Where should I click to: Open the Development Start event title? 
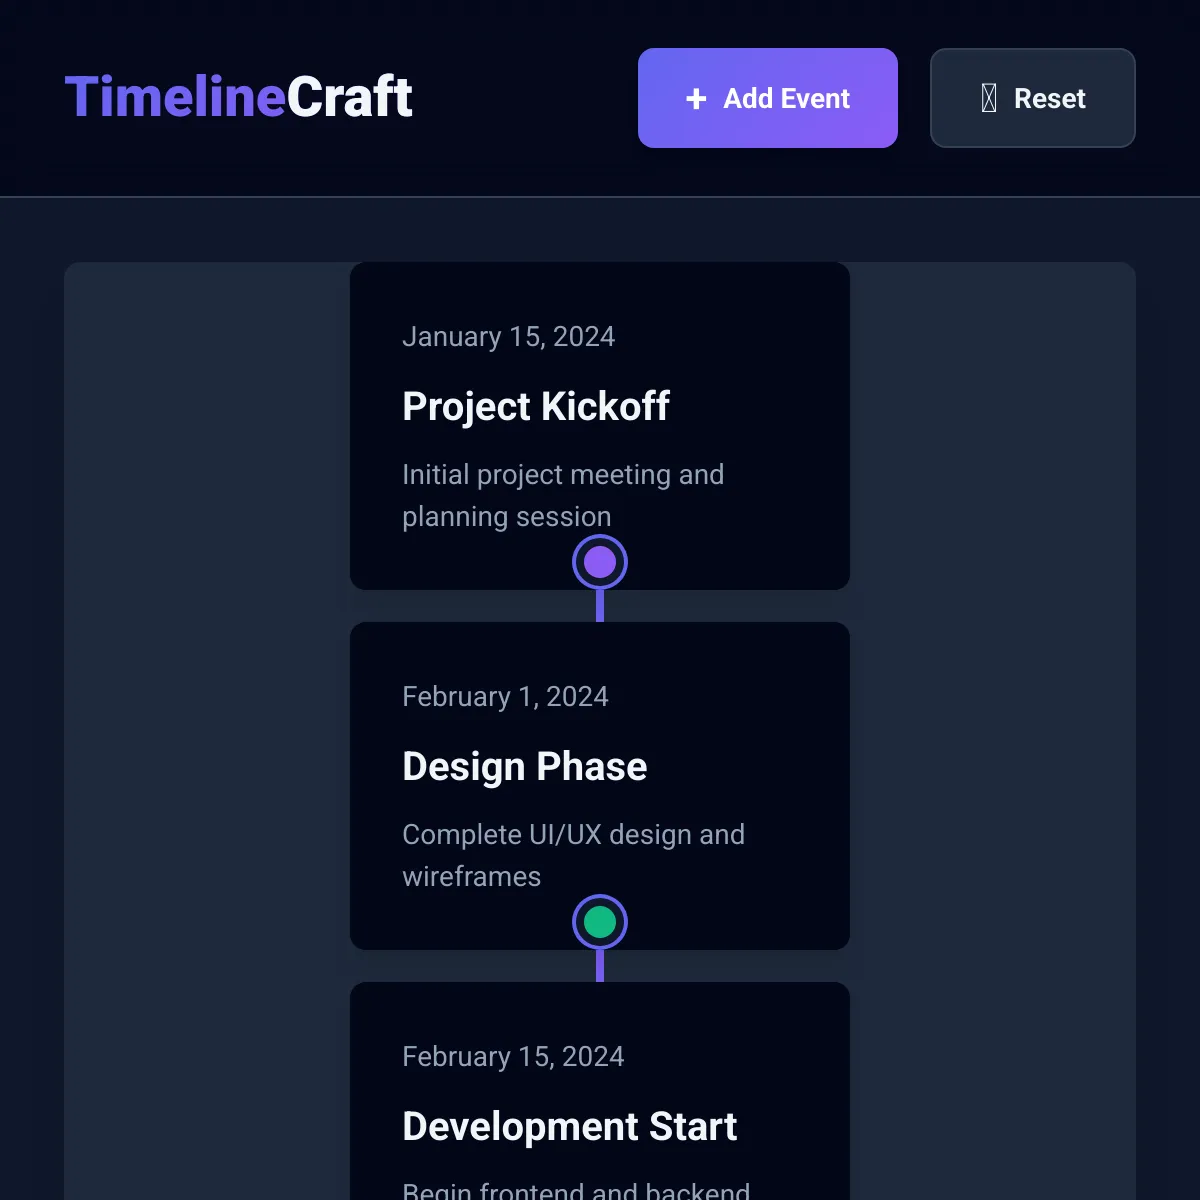pyautogui.click(x=570, y=1126)
